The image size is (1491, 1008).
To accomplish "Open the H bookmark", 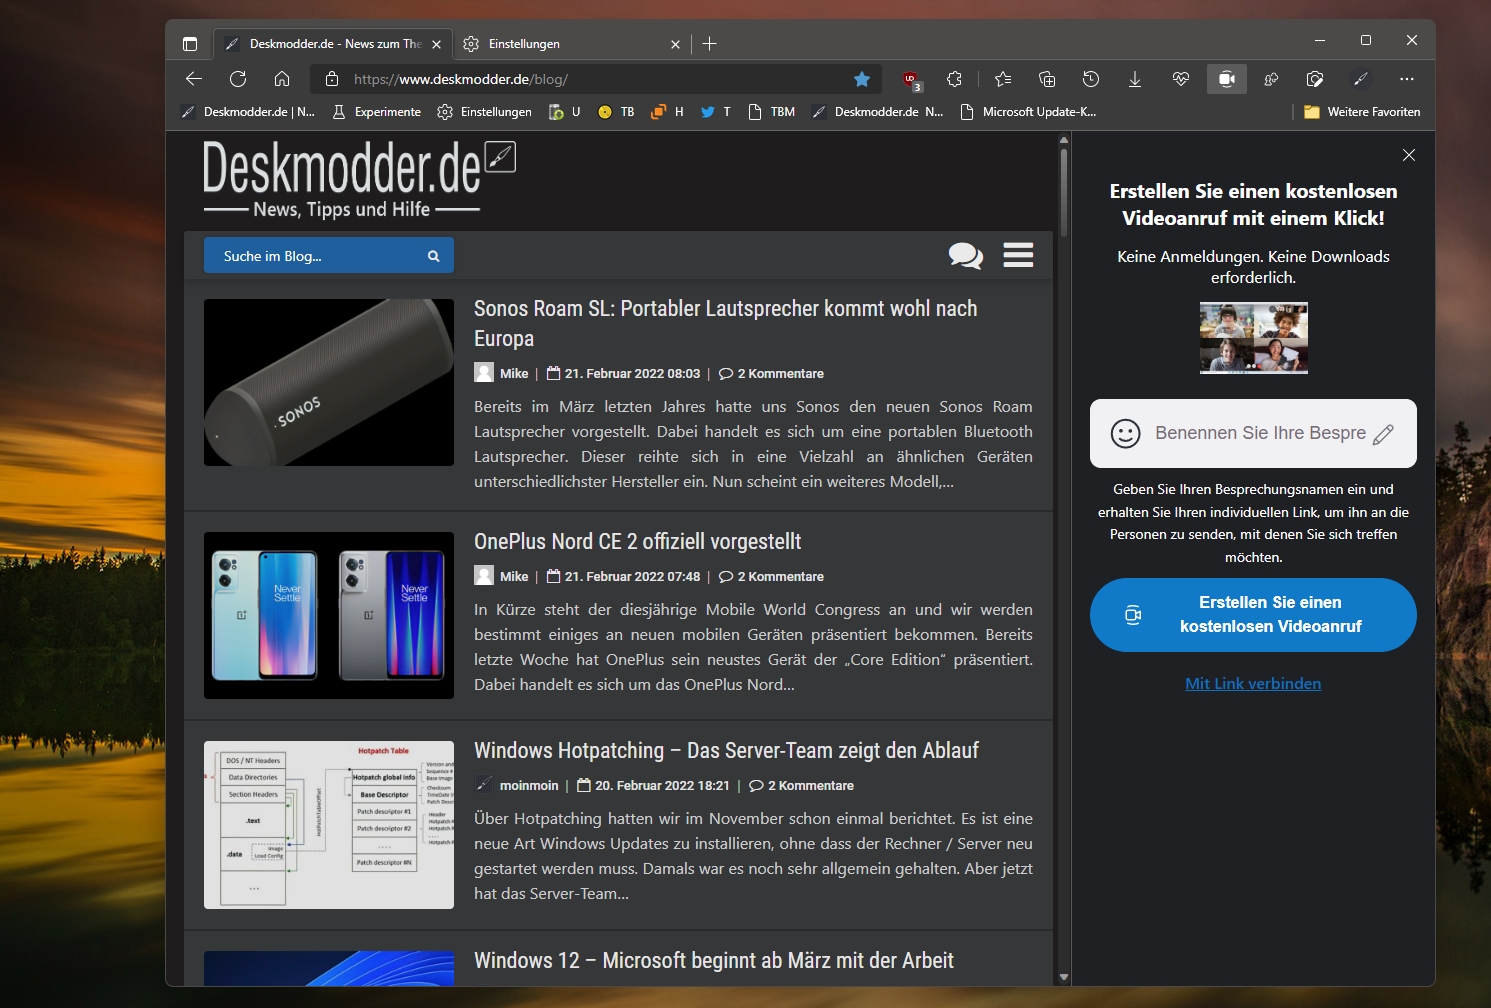I will [667, 112].
